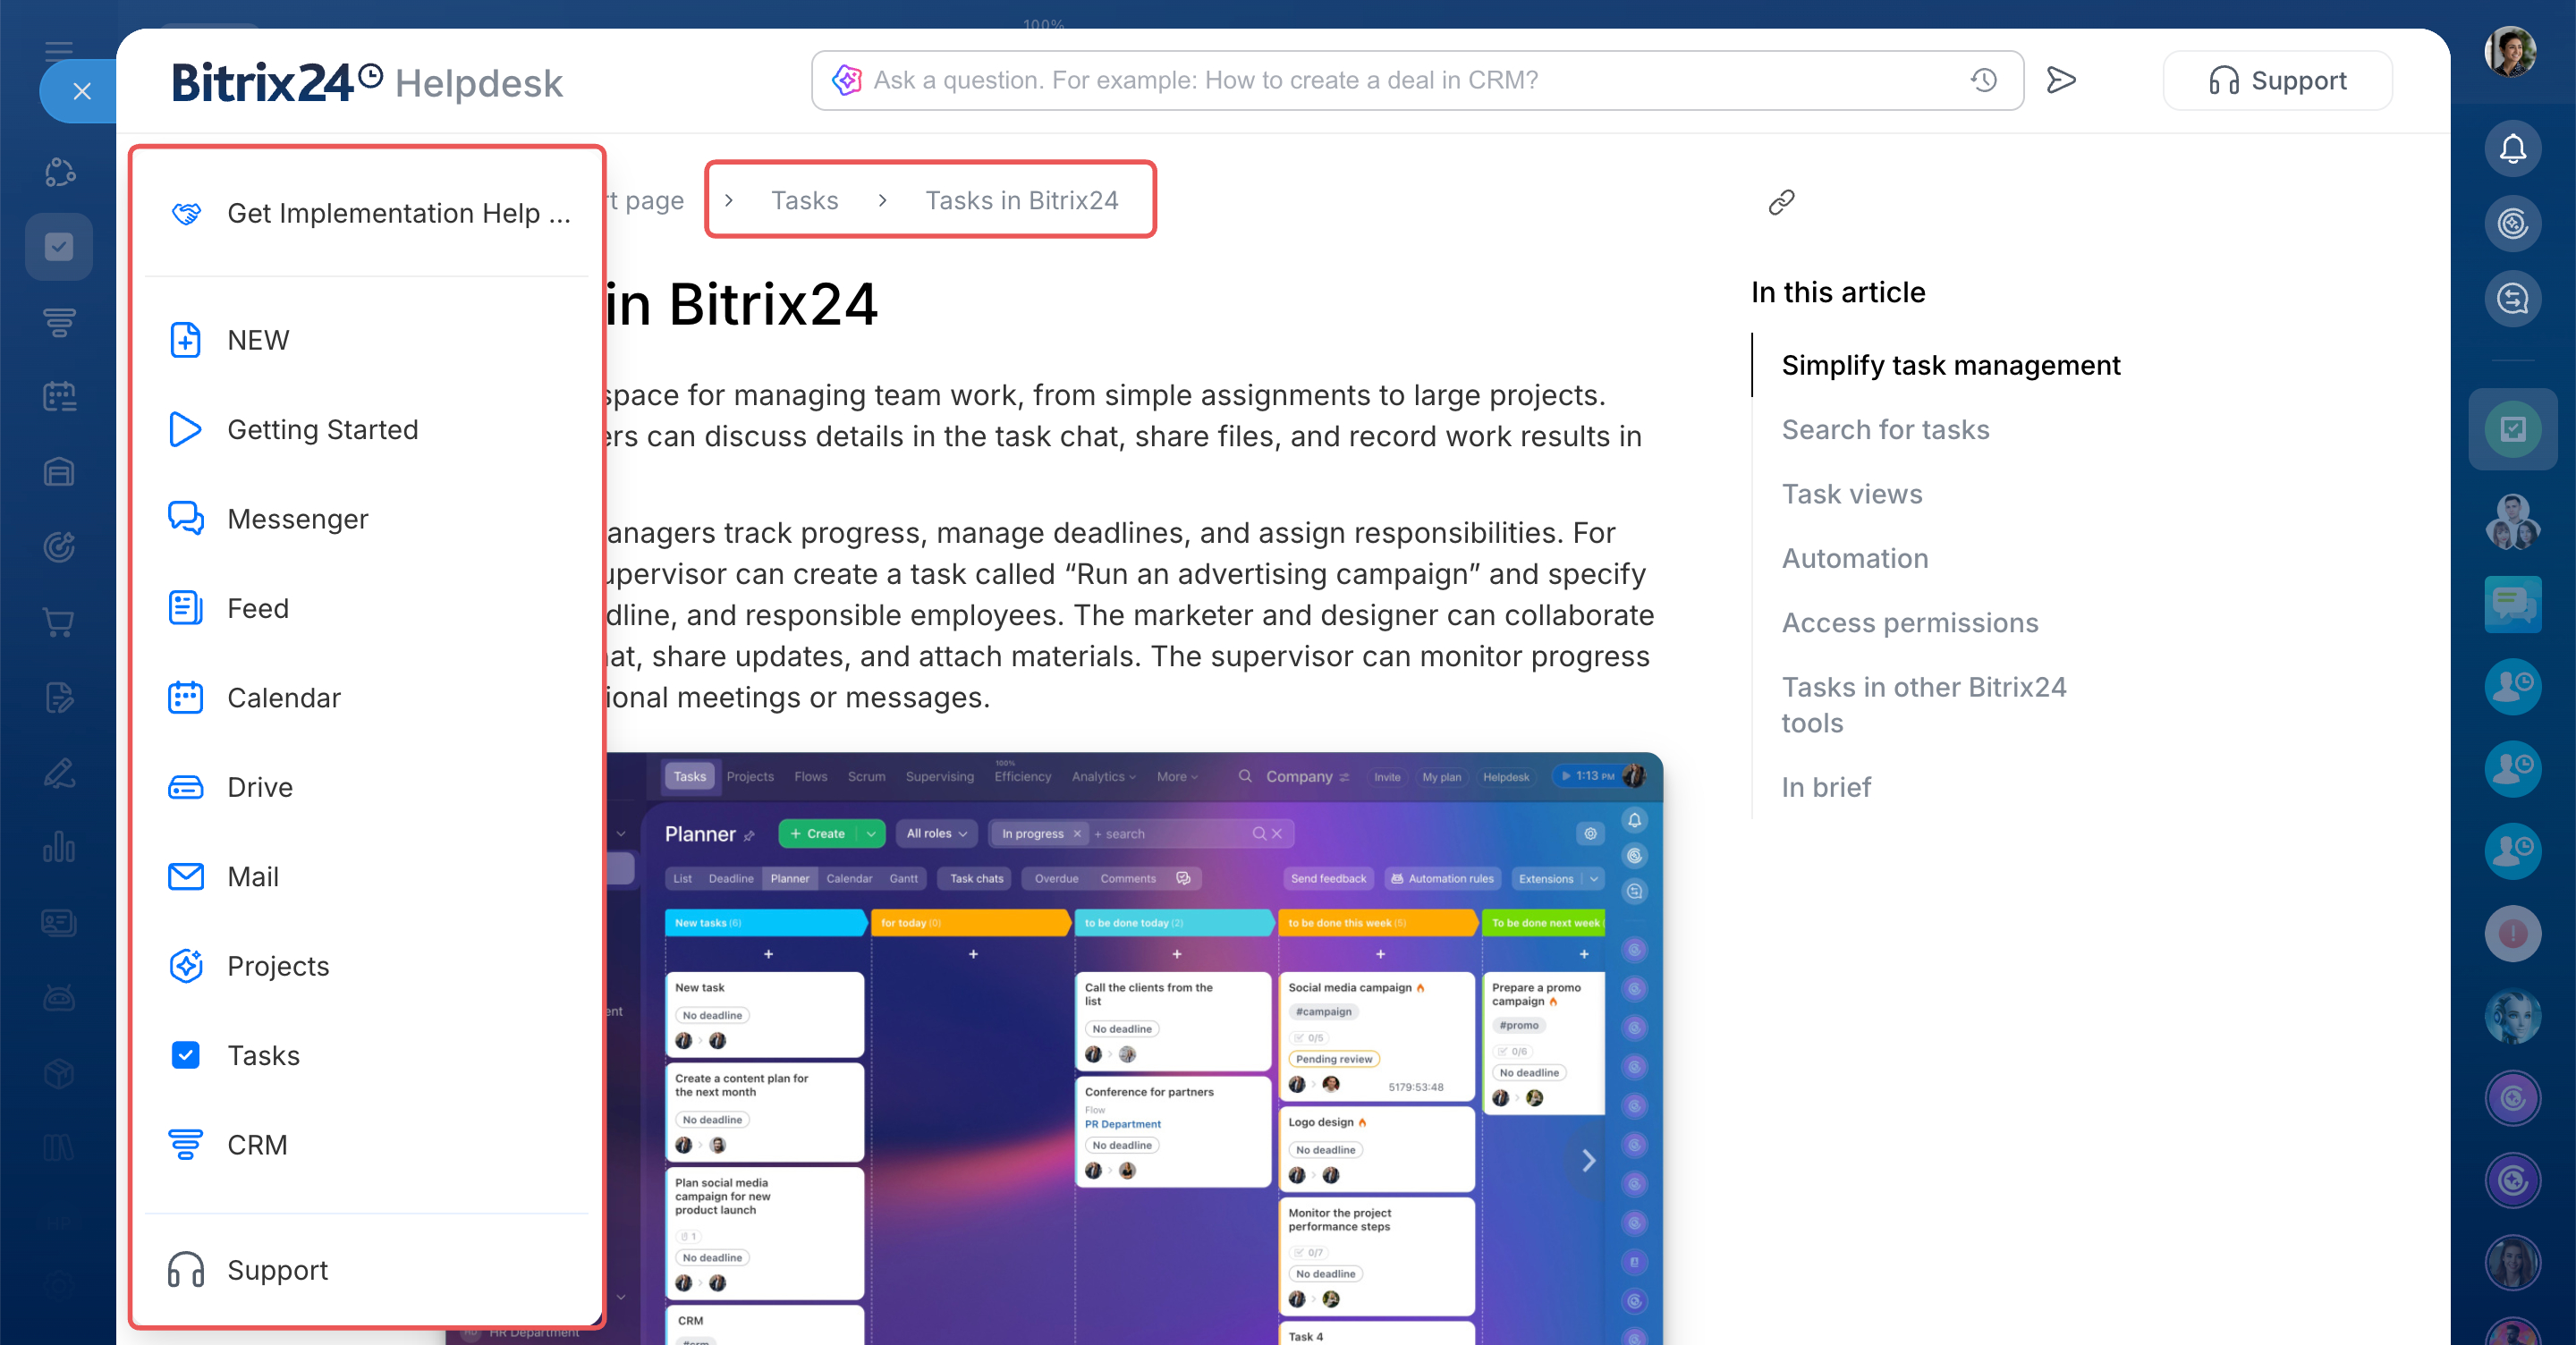
Task: Click the Support button with headphones in header
Action: point(2278,81)
